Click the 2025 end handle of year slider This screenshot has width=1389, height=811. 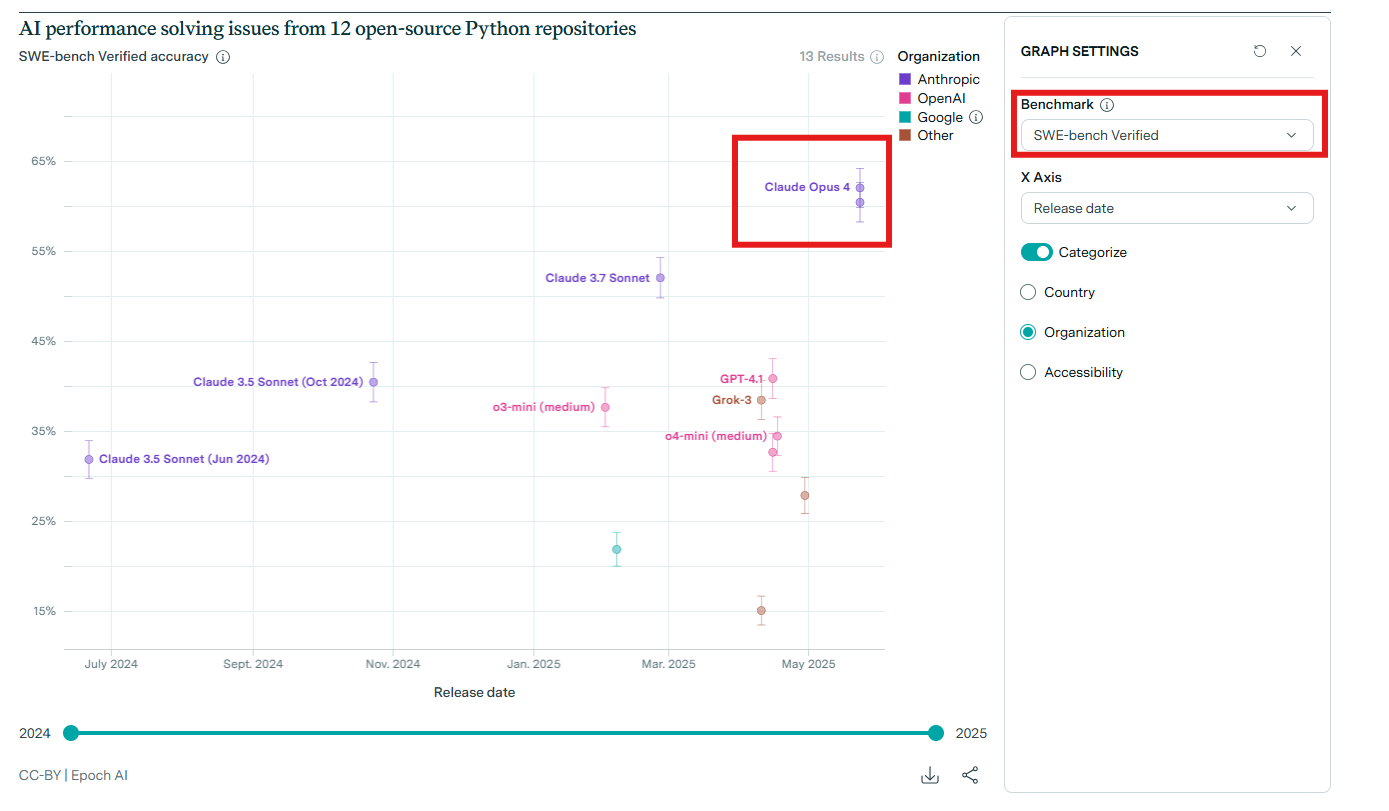936,733
